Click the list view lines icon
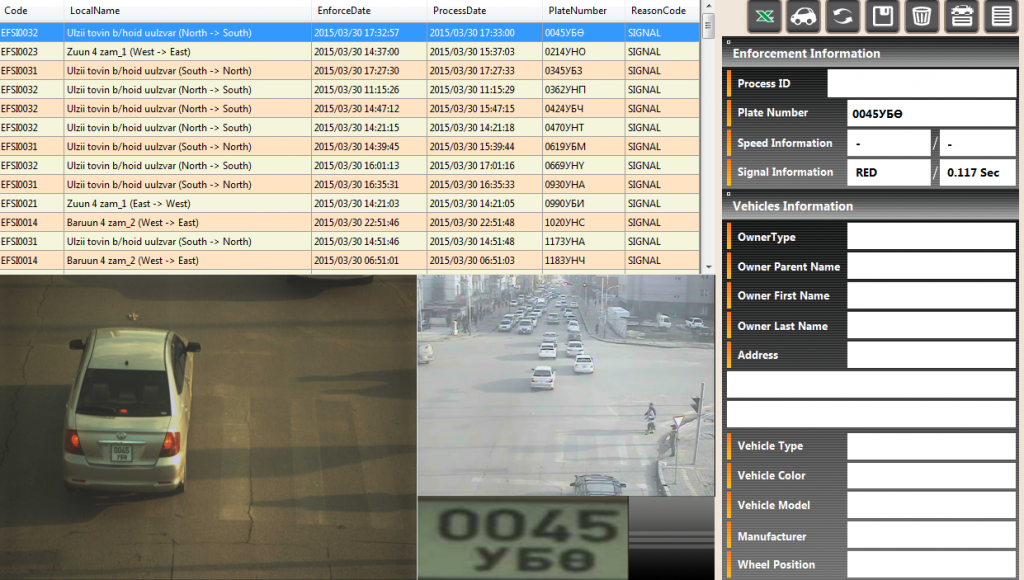 pos(999,16)
